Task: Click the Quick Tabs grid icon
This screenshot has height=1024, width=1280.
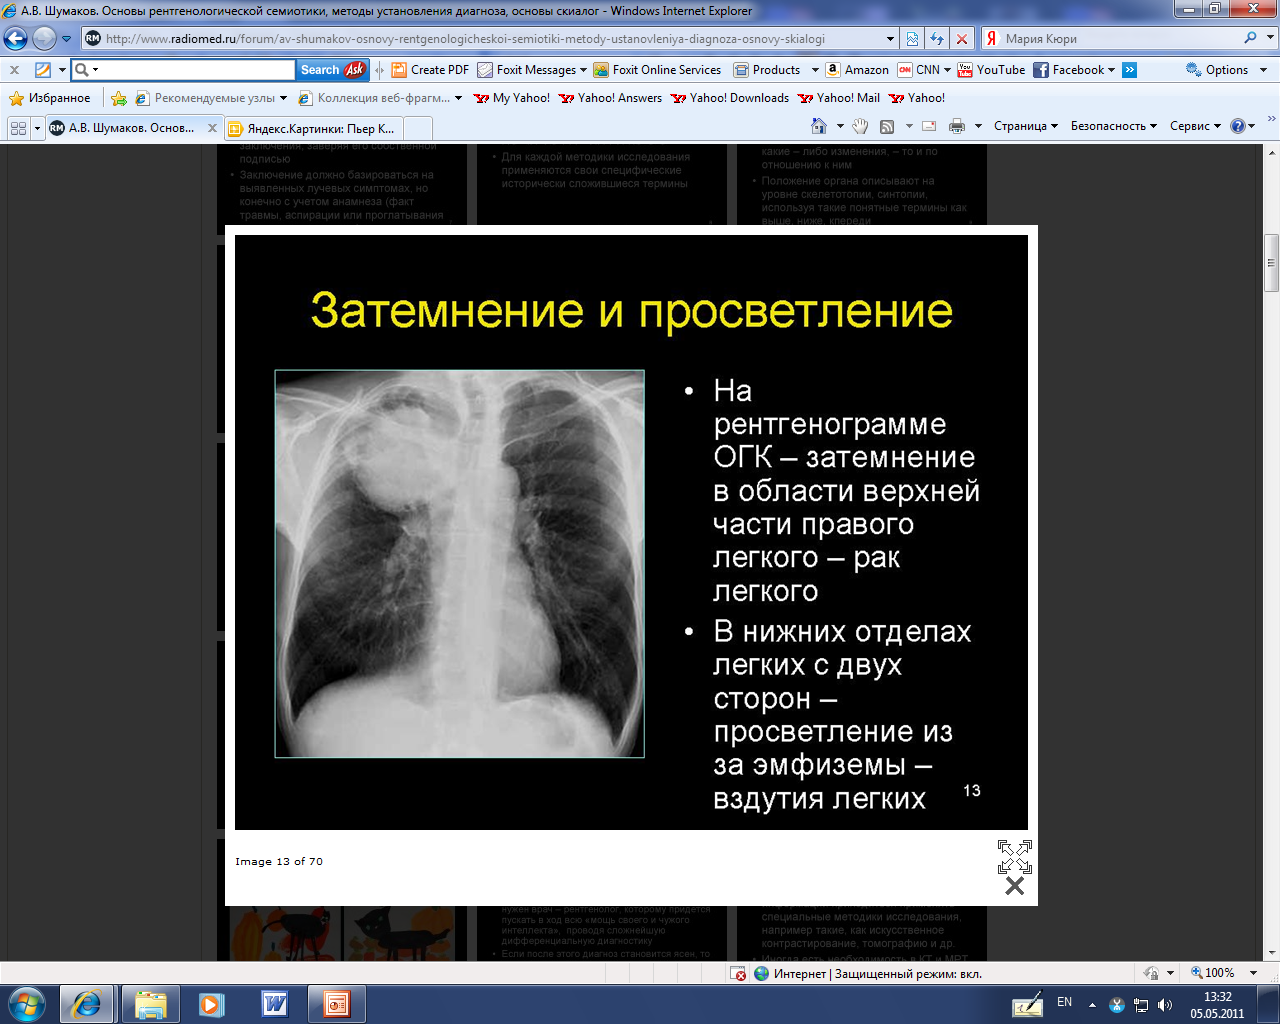Action: point(18,128)
